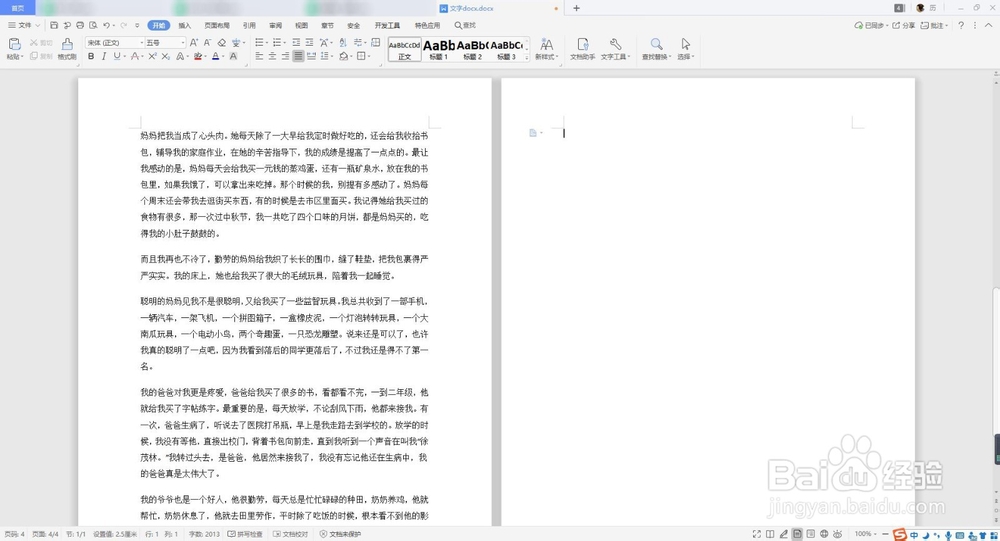This screenshot has width=1000, height=541.
Task: Center align the paragraph
Action: [x=272, y=56]
